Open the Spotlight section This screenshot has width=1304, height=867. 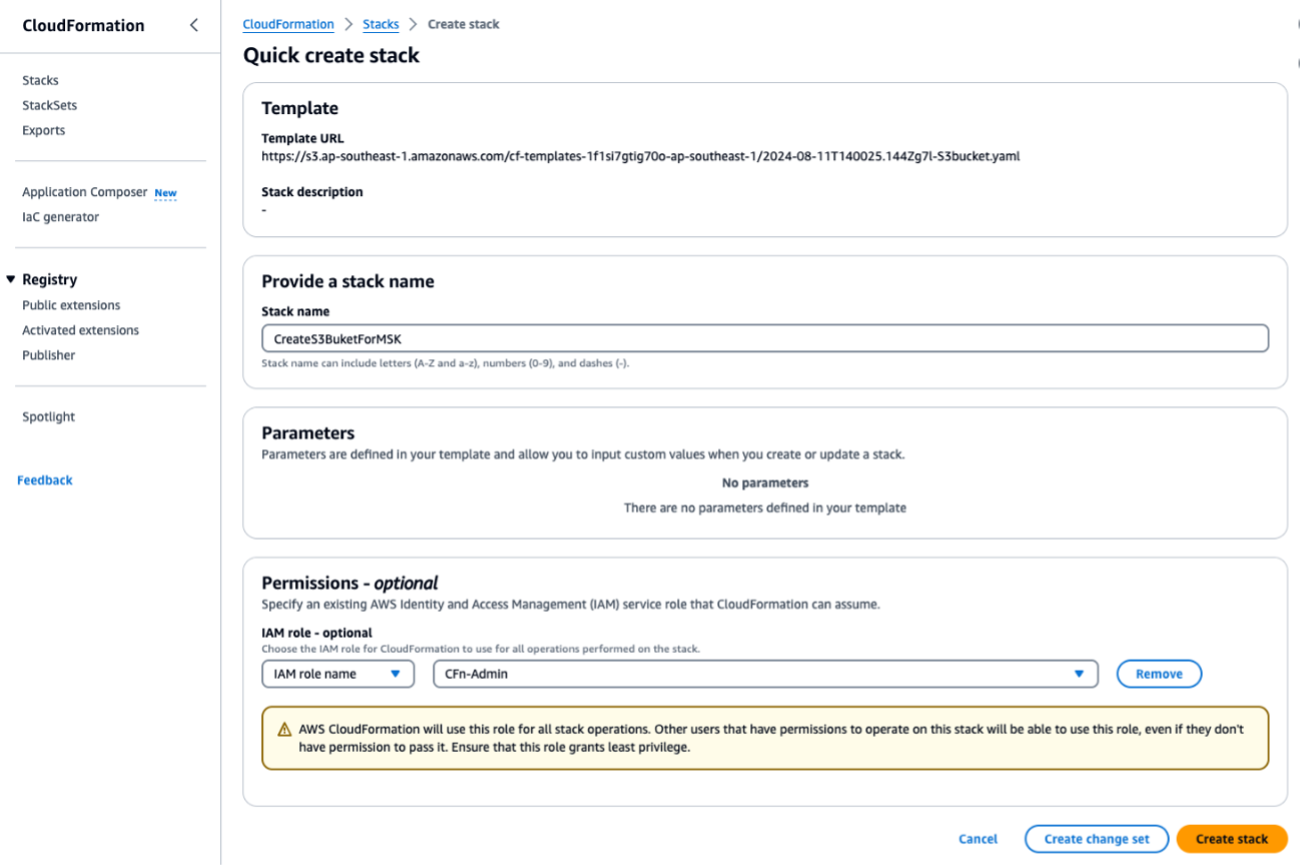(48, 416)
